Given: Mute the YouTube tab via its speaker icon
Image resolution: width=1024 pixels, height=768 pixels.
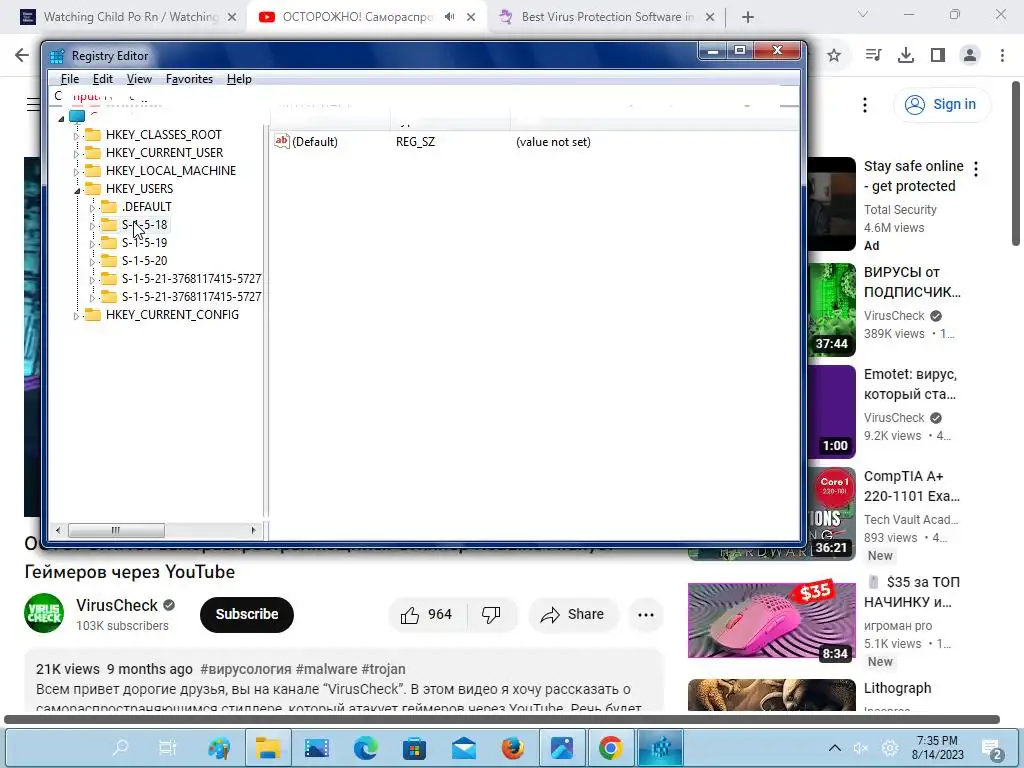Looking at the screenshot, I should [449, 17].
